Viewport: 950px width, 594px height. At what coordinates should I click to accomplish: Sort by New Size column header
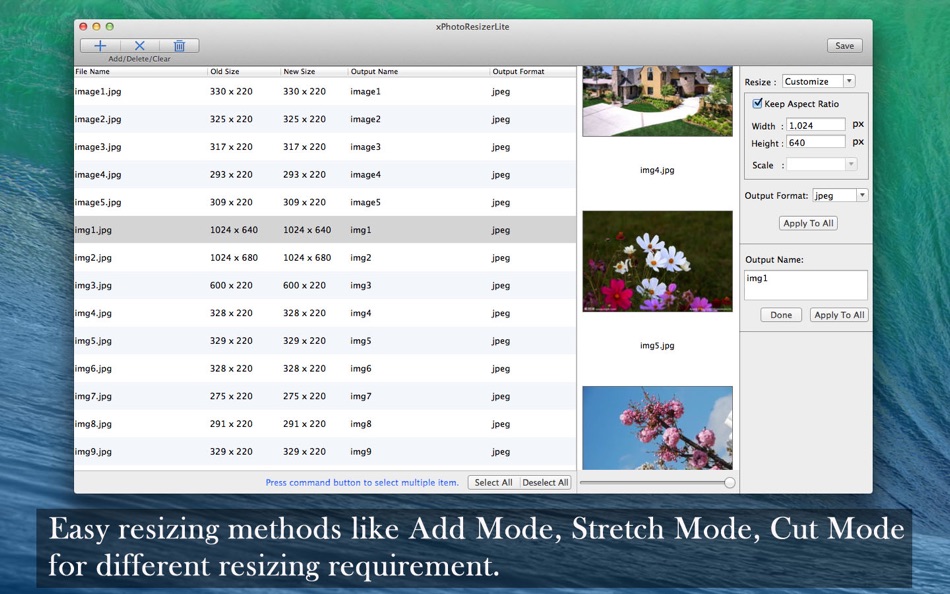(x=314, y=72)
